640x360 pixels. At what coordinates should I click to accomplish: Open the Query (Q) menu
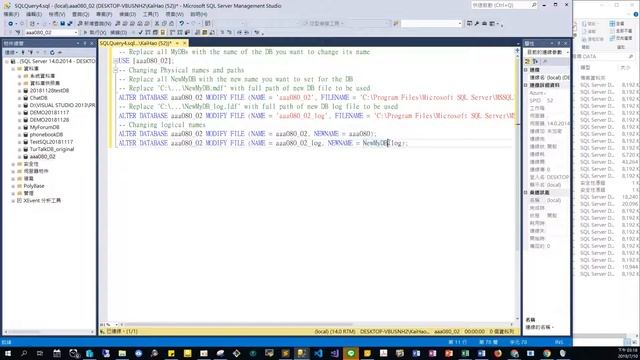coord(80,14)
